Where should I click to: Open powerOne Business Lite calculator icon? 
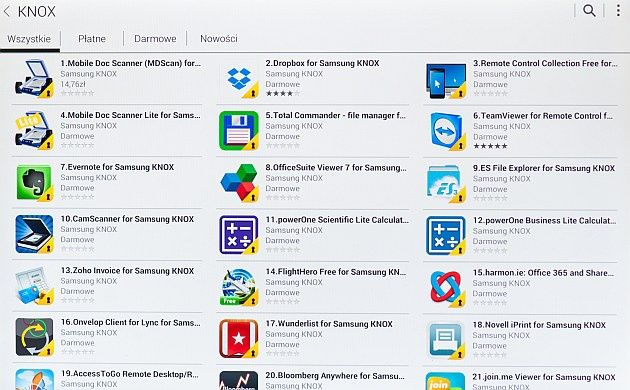pyautogui.click(x=446, y=236)
